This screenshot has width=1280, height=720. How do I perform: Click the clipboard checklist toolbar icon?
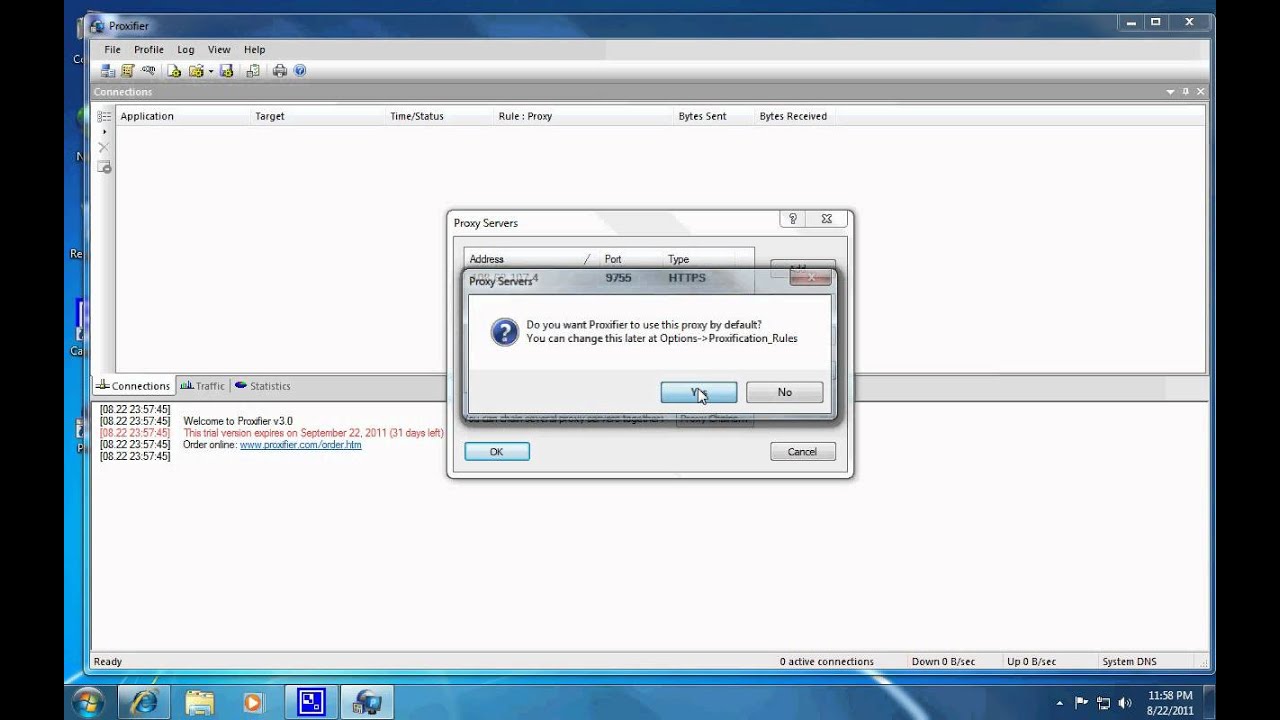click(253, 71)
